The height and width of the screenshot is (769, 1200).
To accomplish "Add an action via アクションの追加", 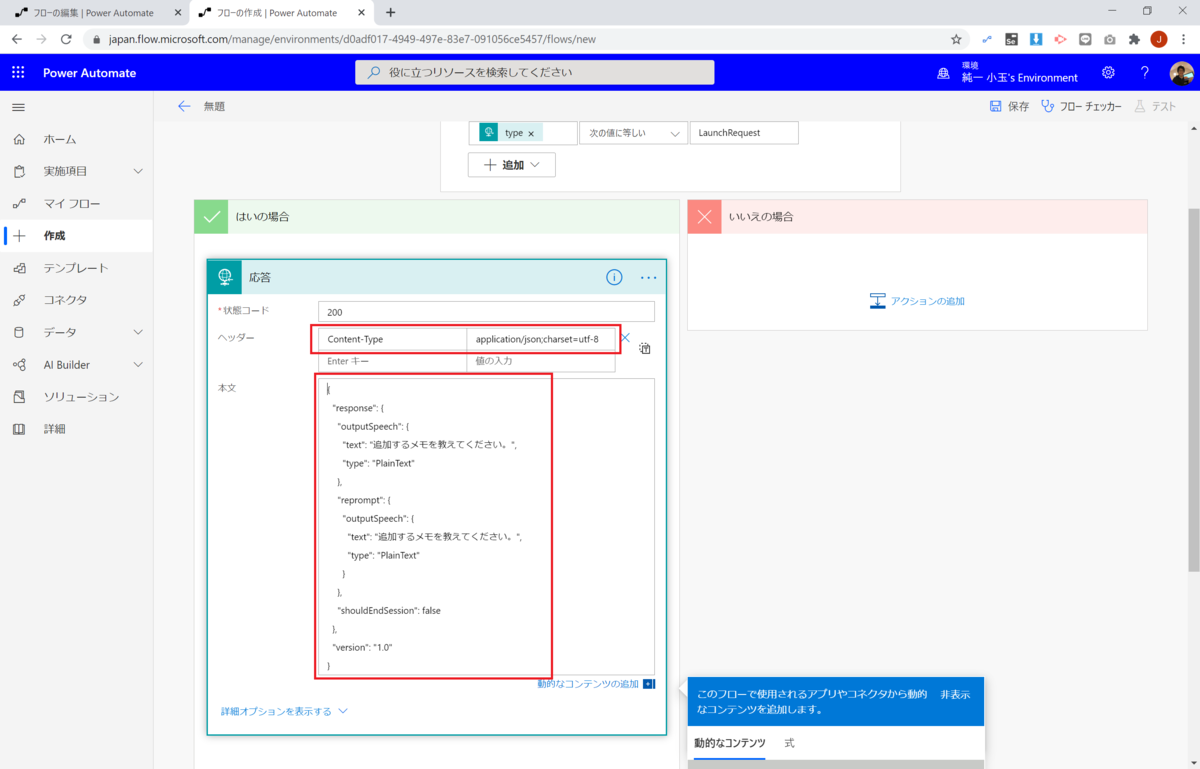I will coord(917,301).
